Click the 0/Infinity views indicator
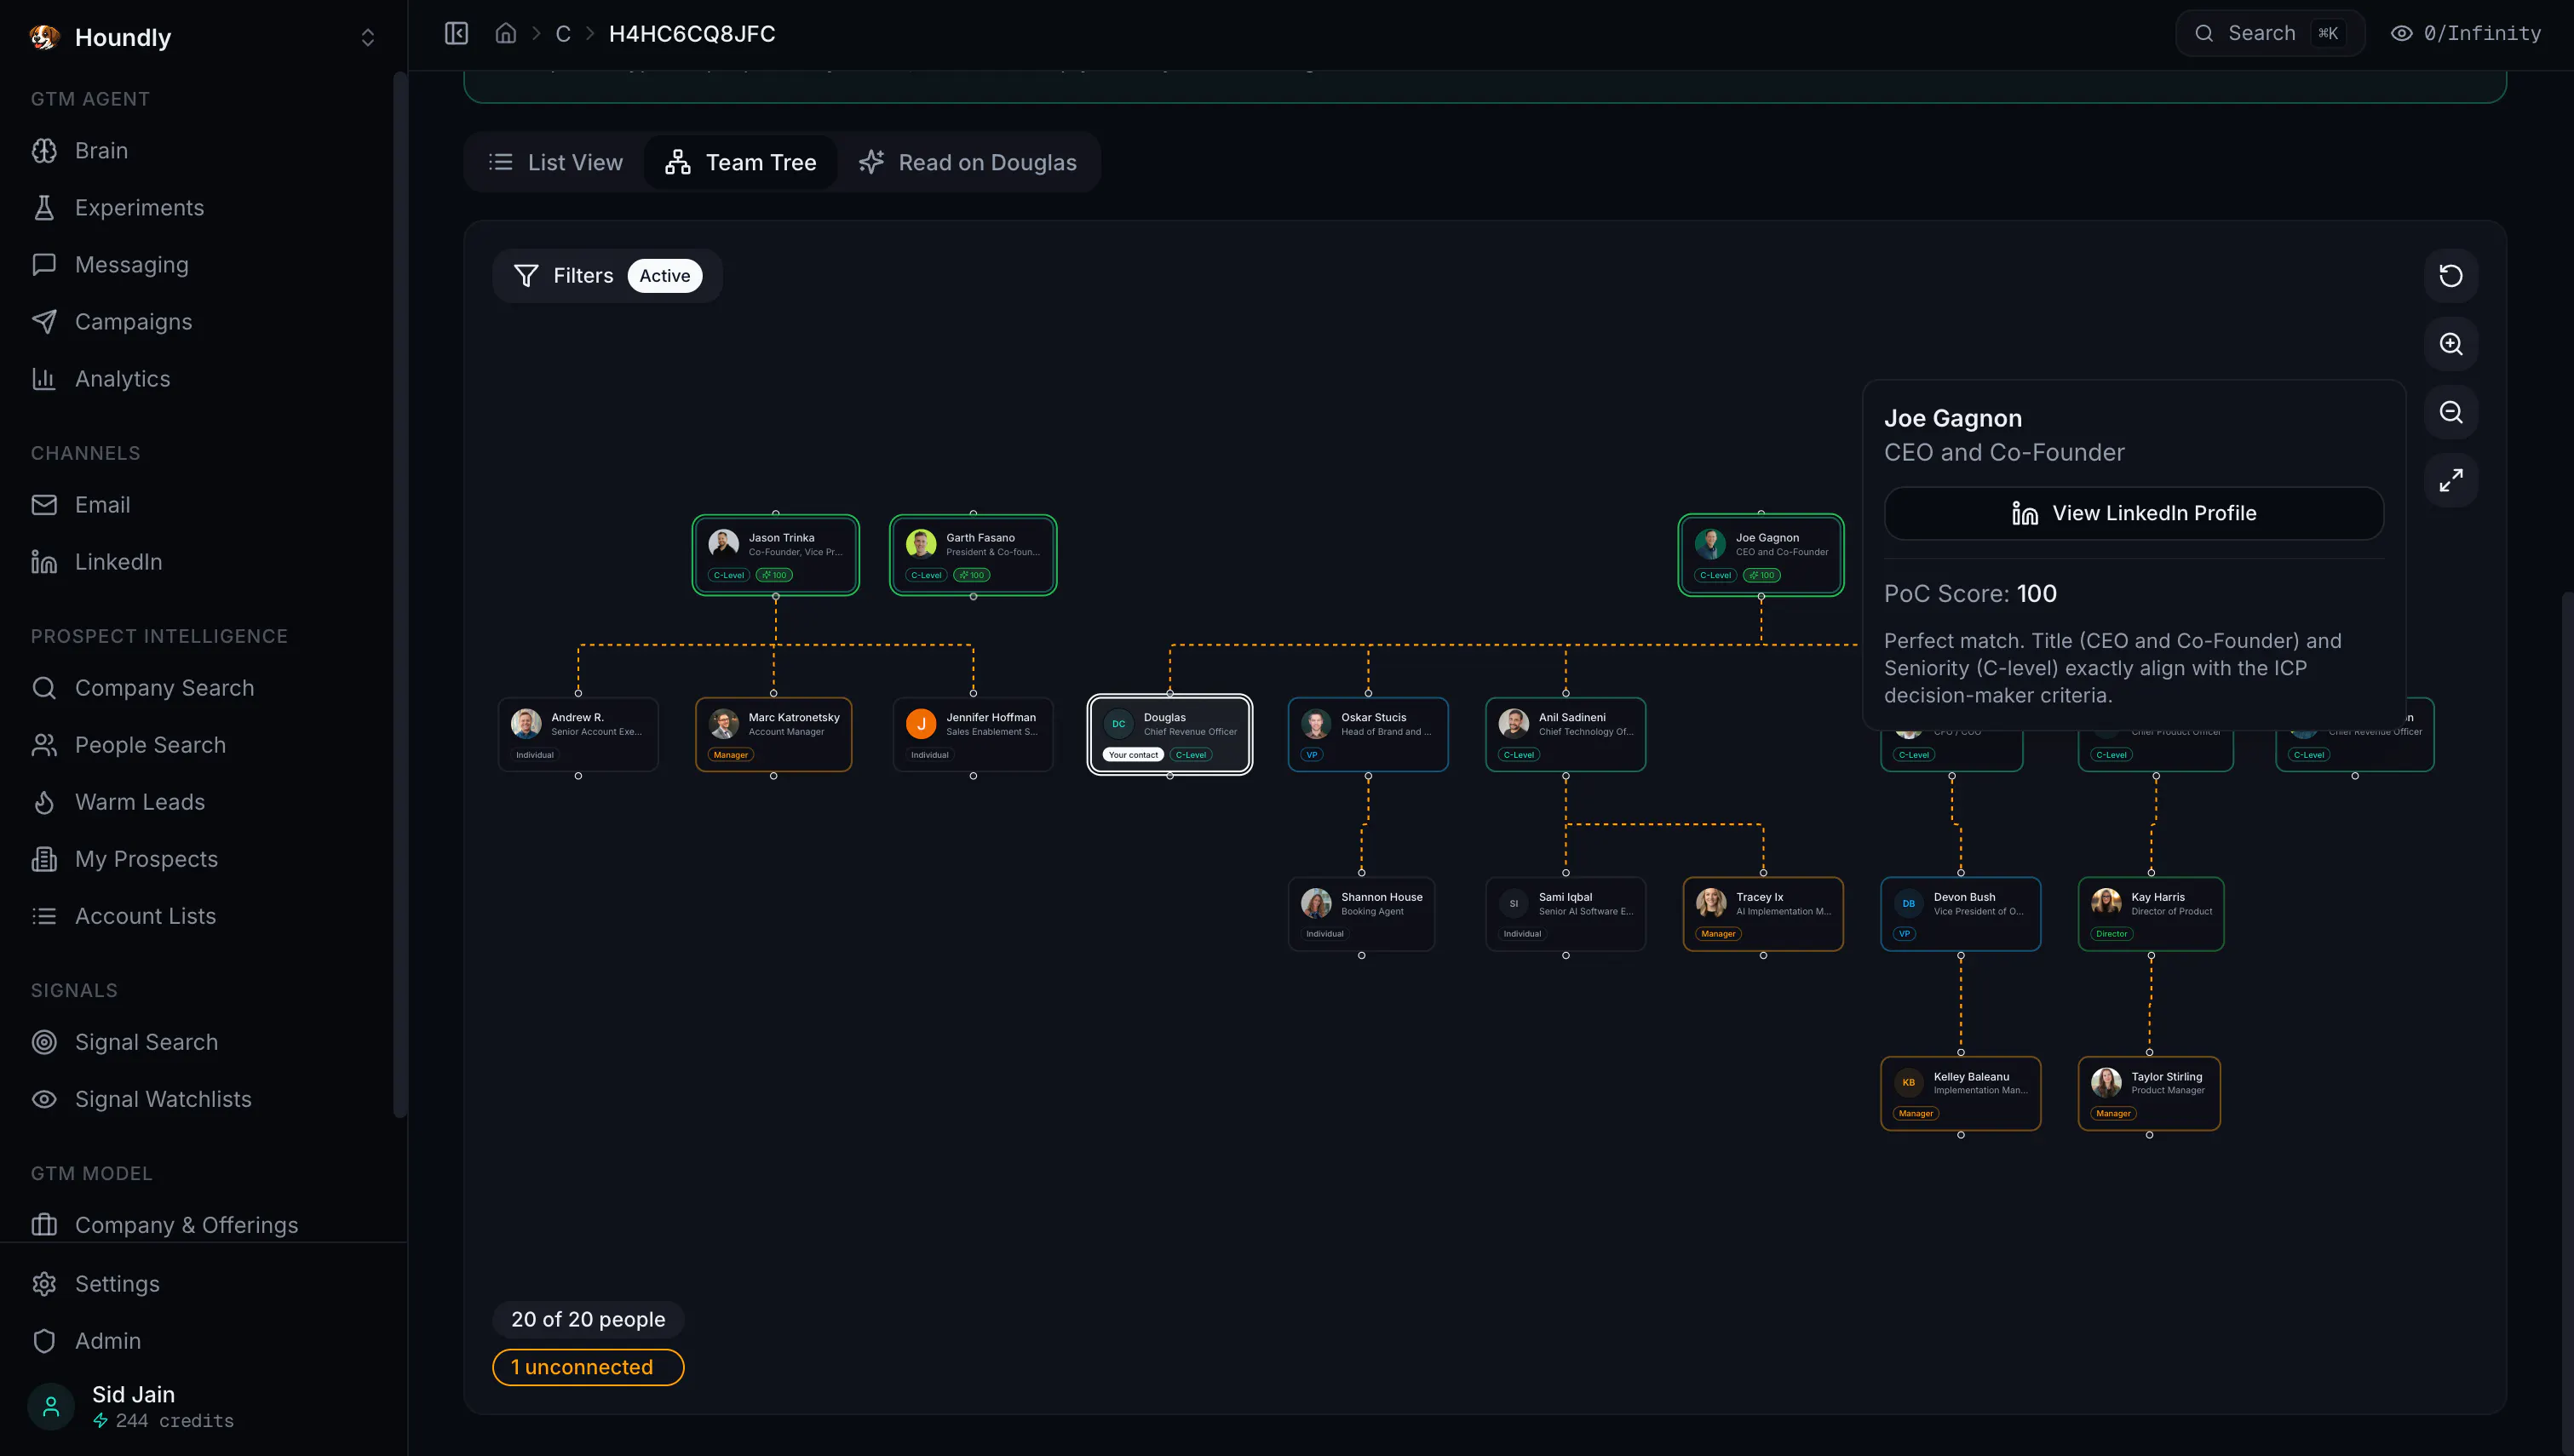Image resolution: width=2574 pixels, height=1456 pixels. click(x=2466, y=33)
